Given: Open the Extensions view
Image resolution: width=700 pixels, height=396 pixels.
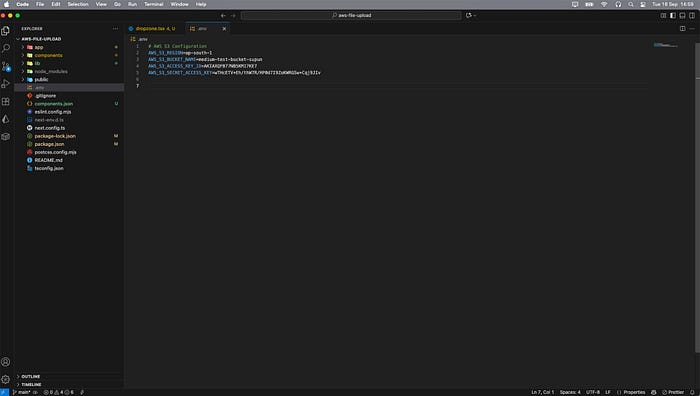Looking at the screenshot, I should [x=6, y=102].
